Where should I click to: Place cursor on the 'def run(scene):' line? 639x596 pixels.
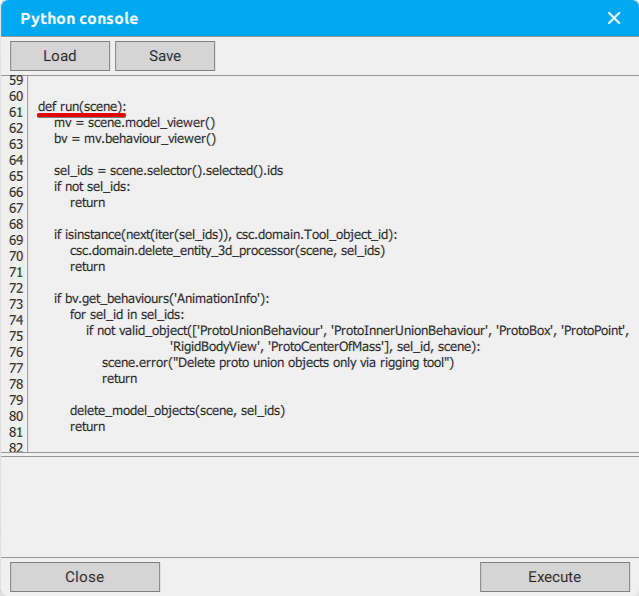coord(82,107)
